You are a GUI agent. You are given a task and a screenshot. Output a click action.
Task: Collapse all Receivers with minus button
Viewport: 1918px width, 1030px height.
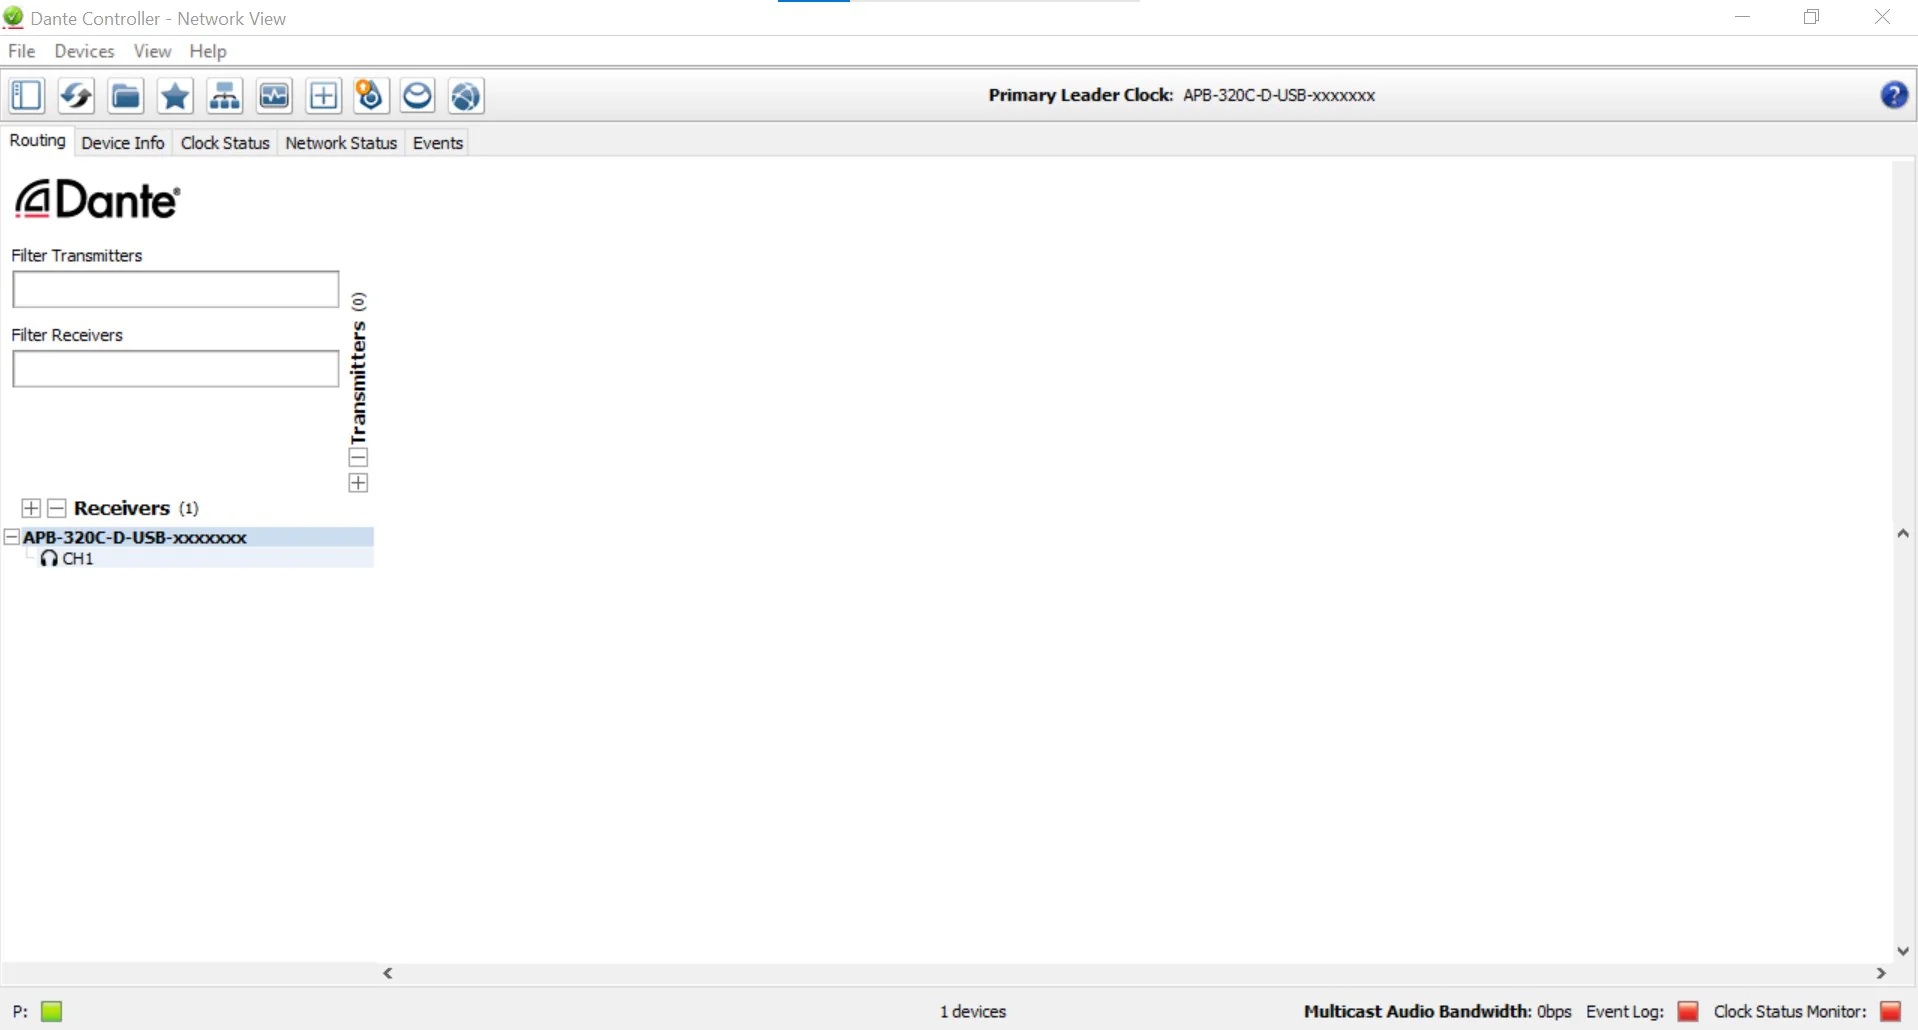(57, 508)
